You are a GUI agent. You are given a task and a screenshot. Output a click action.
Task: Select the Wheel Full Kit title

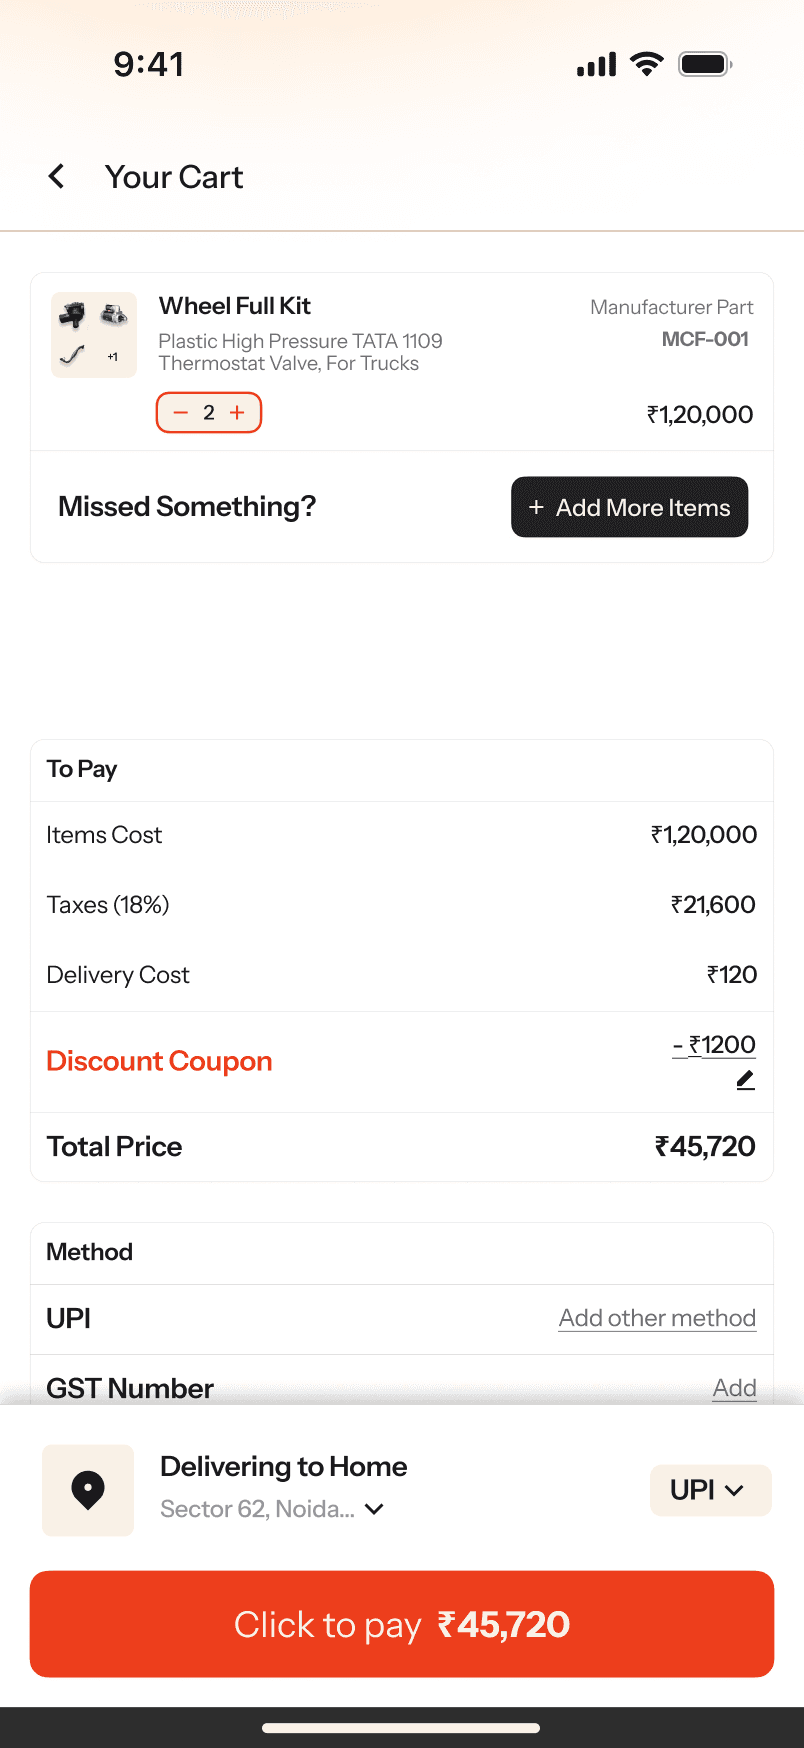(x=235, y=306)
